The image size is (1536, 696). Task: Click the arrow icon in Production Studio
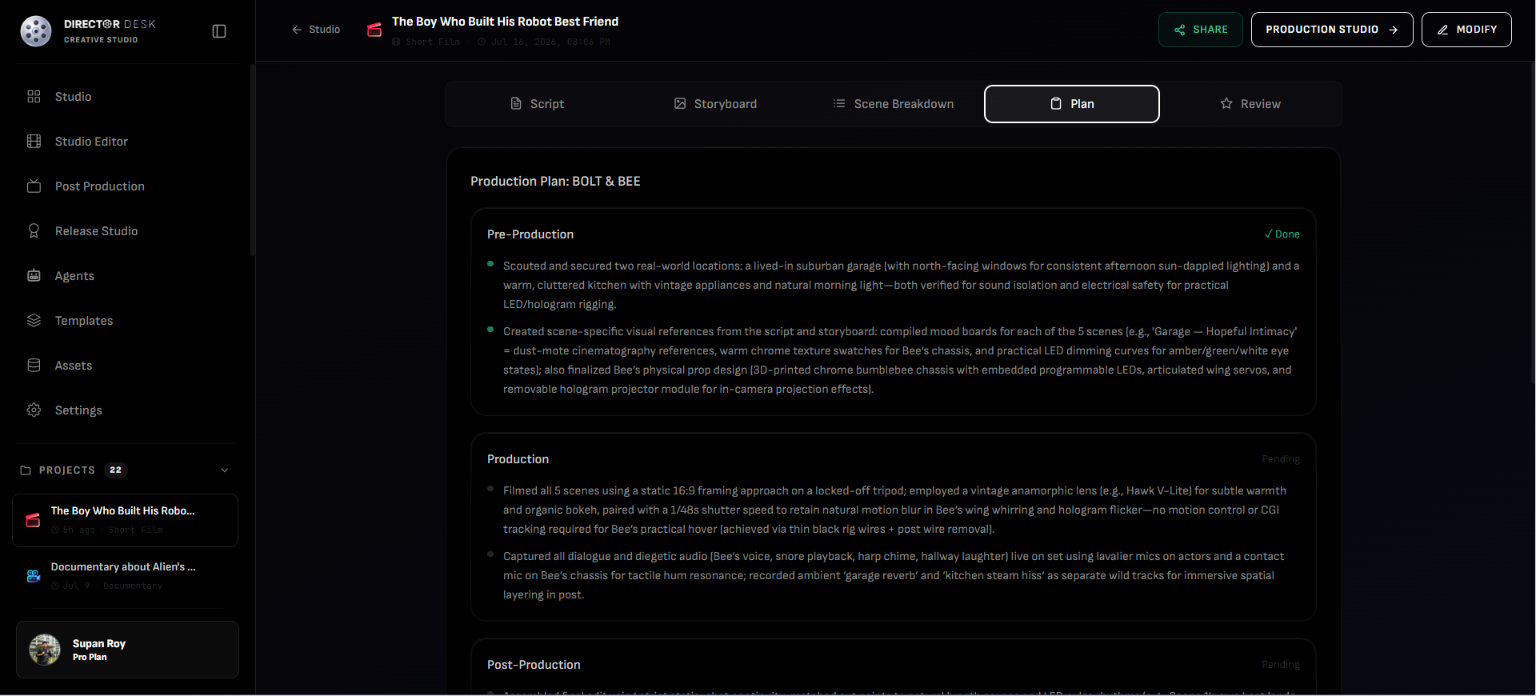coord(1393,30)
